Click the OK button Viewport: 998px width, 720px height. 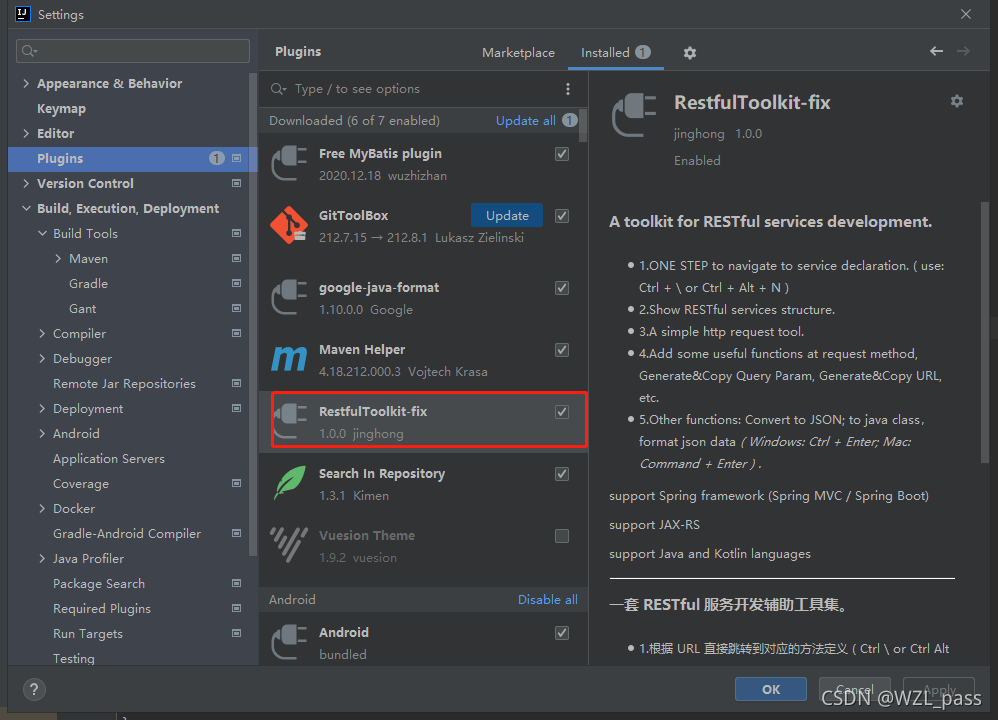click(771, 689)
